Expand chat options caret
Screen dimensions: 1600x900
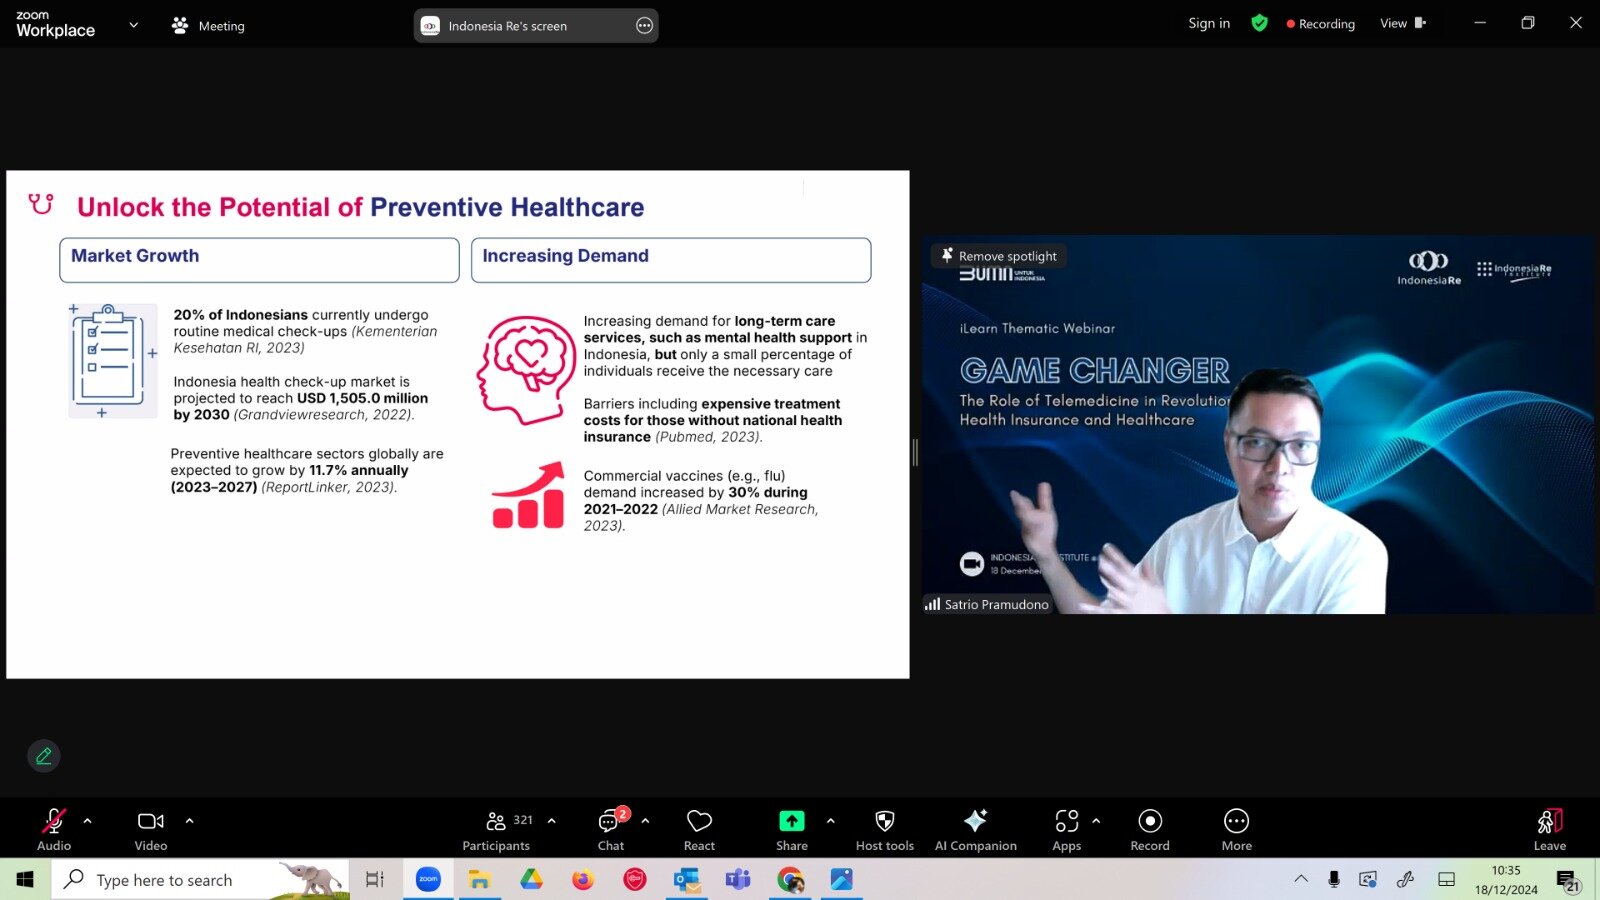[x=645, y=821]
